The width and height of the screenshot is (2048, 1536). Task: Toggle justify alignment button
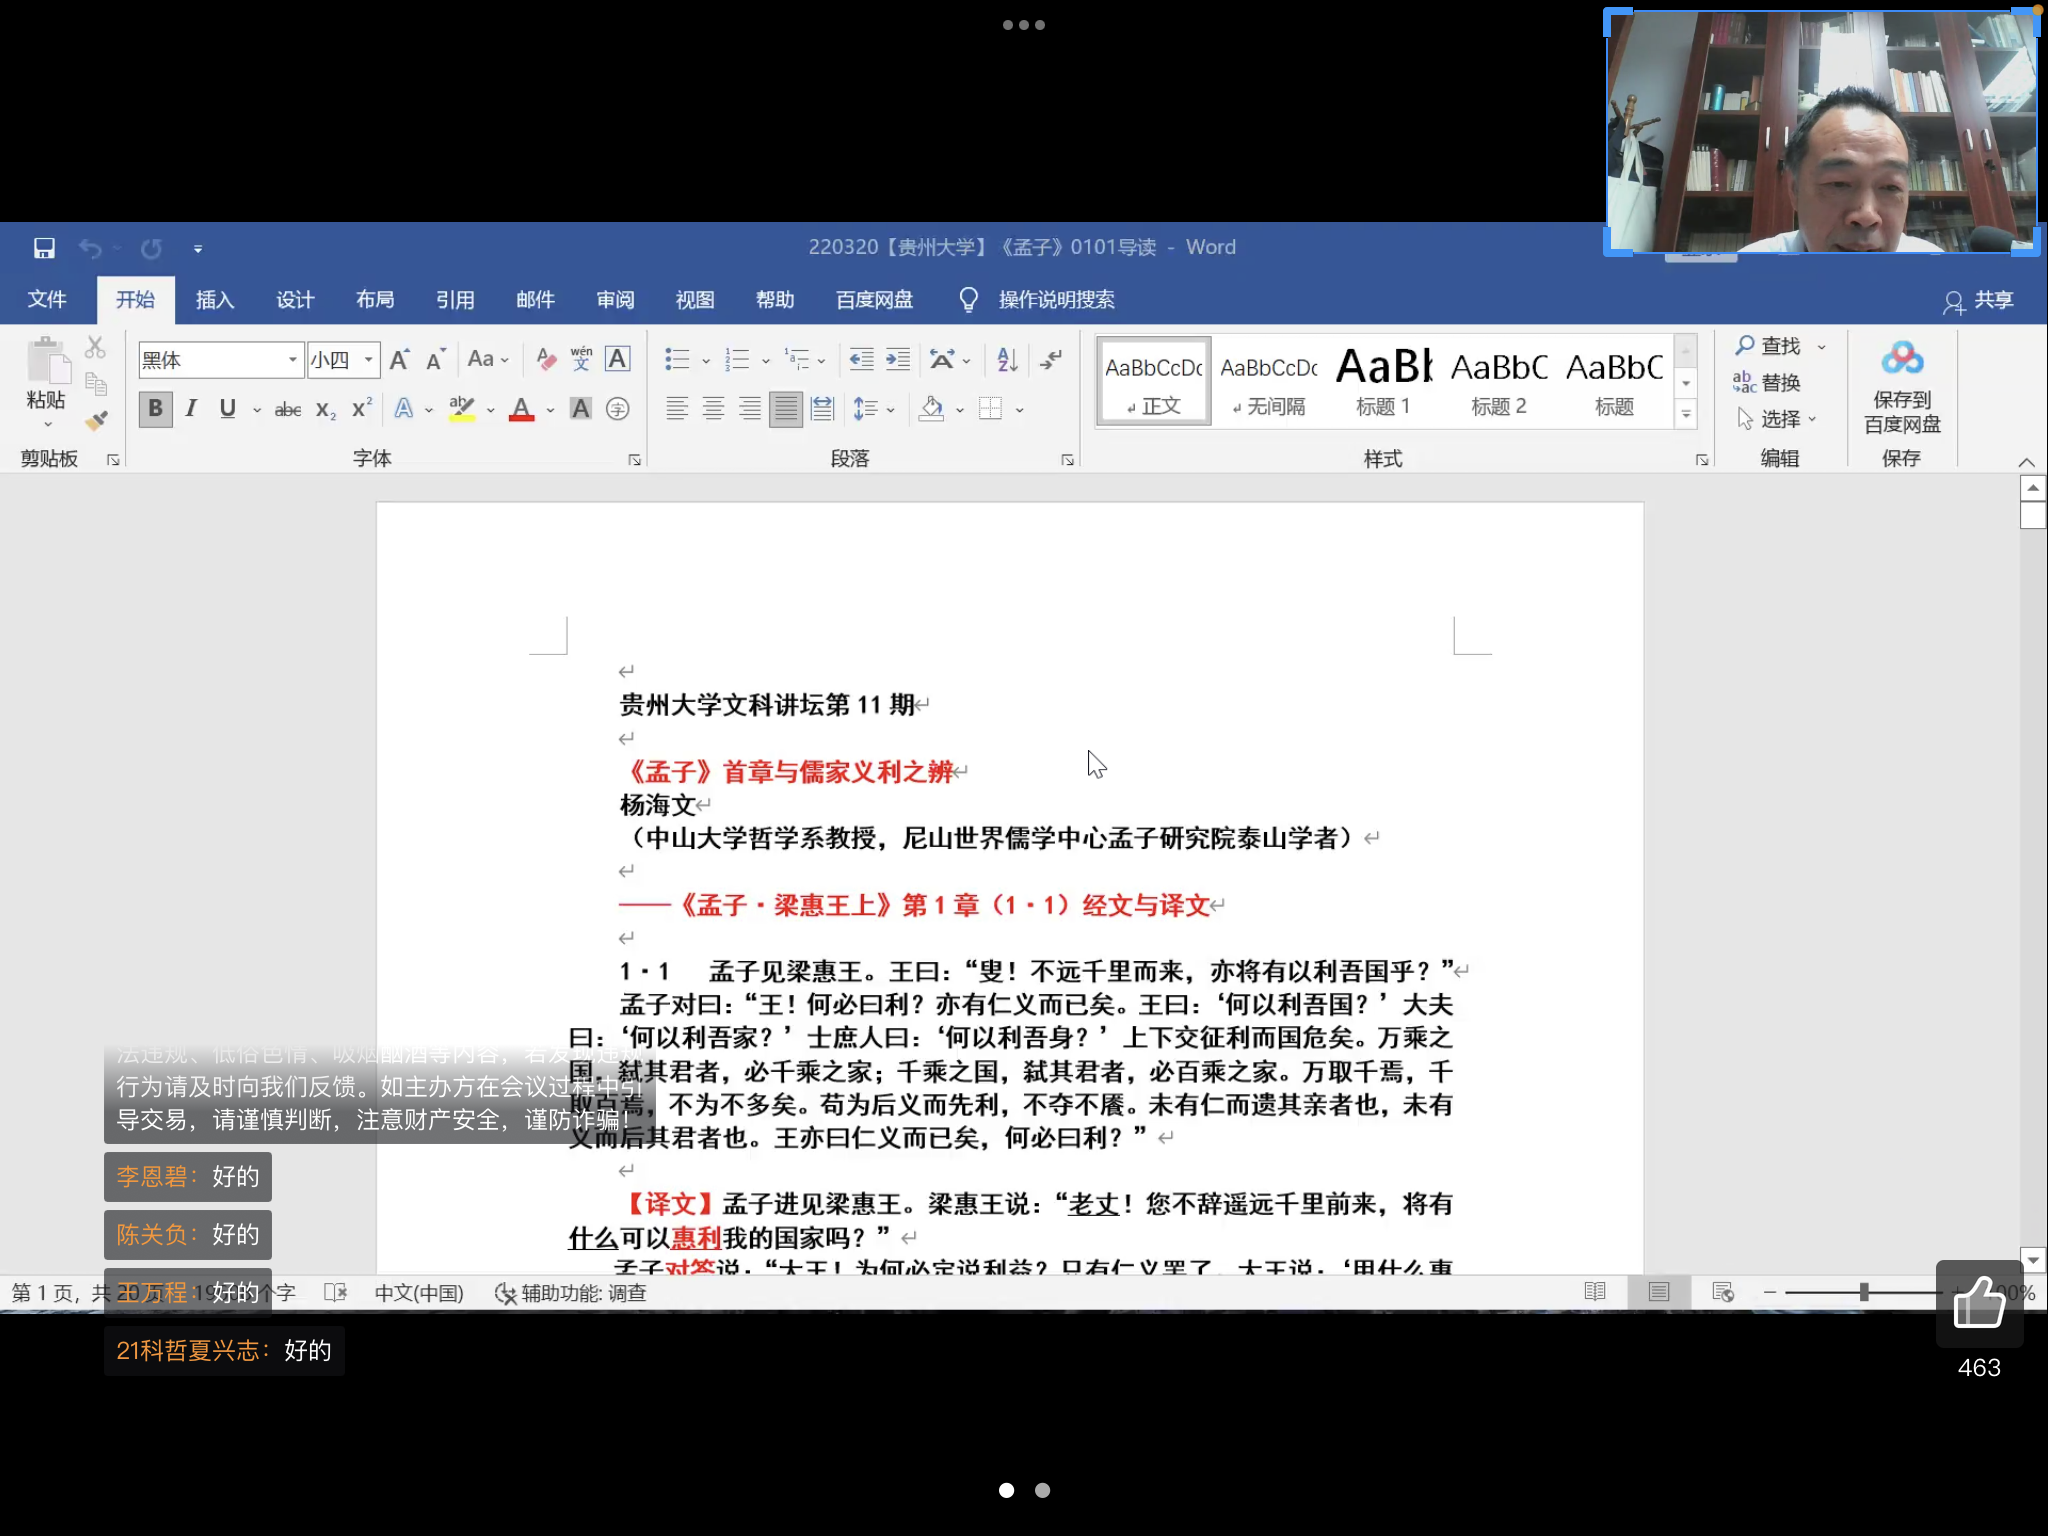(x=786, y=408)
